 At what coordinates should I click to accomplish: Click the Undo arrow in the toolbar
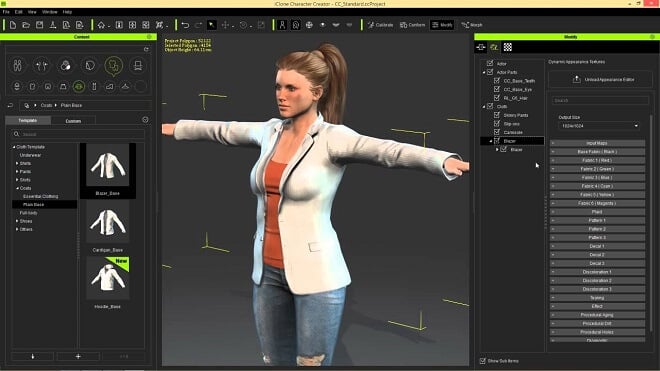point(185,25)
